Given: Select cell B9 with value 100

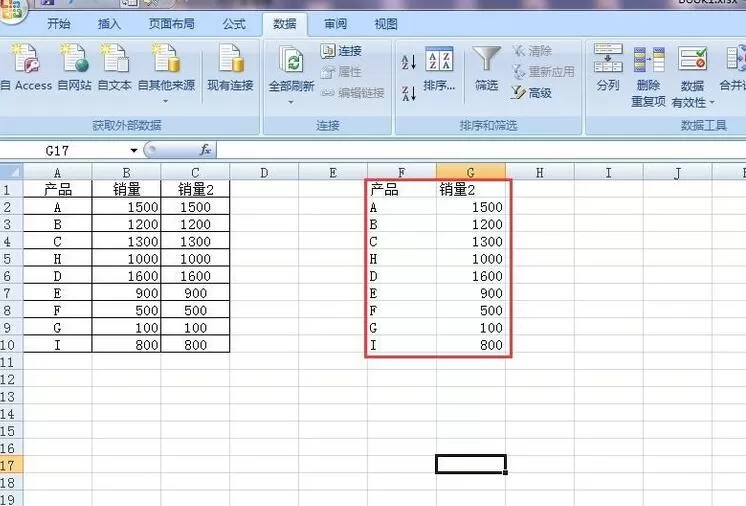Looking at the screenshot, I should pyautogui.click(x=126, y=328).
